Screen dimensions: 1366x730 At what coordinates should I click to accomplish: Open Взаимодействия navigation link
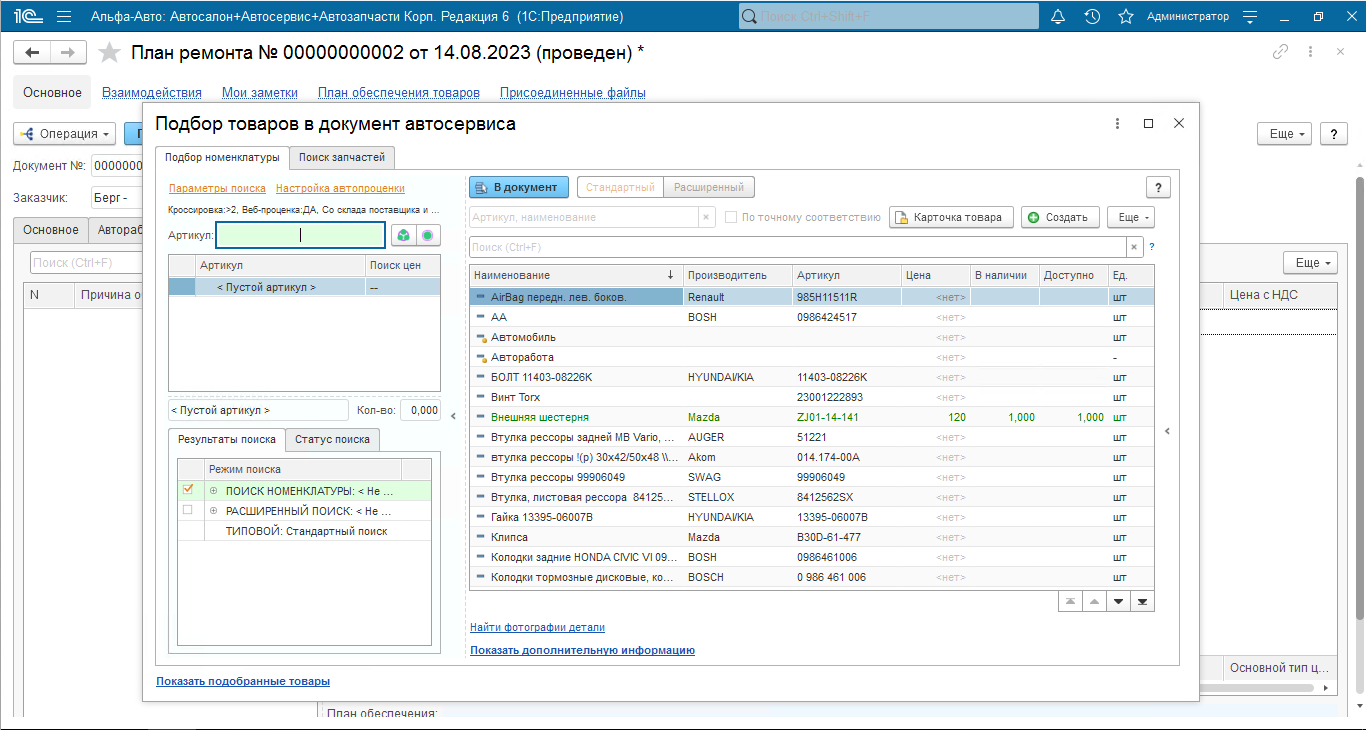coord(152,92)
